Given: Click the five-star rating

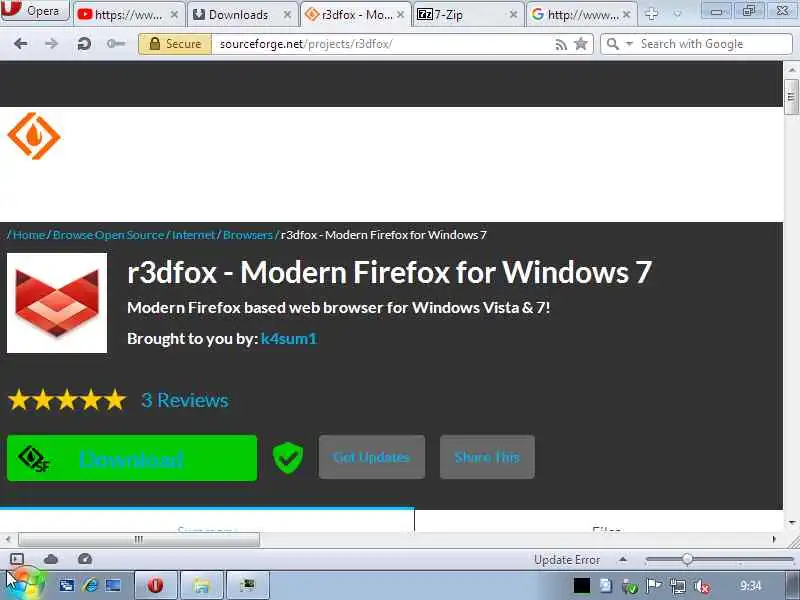Looking at the screenshot, I should (67, 400).
